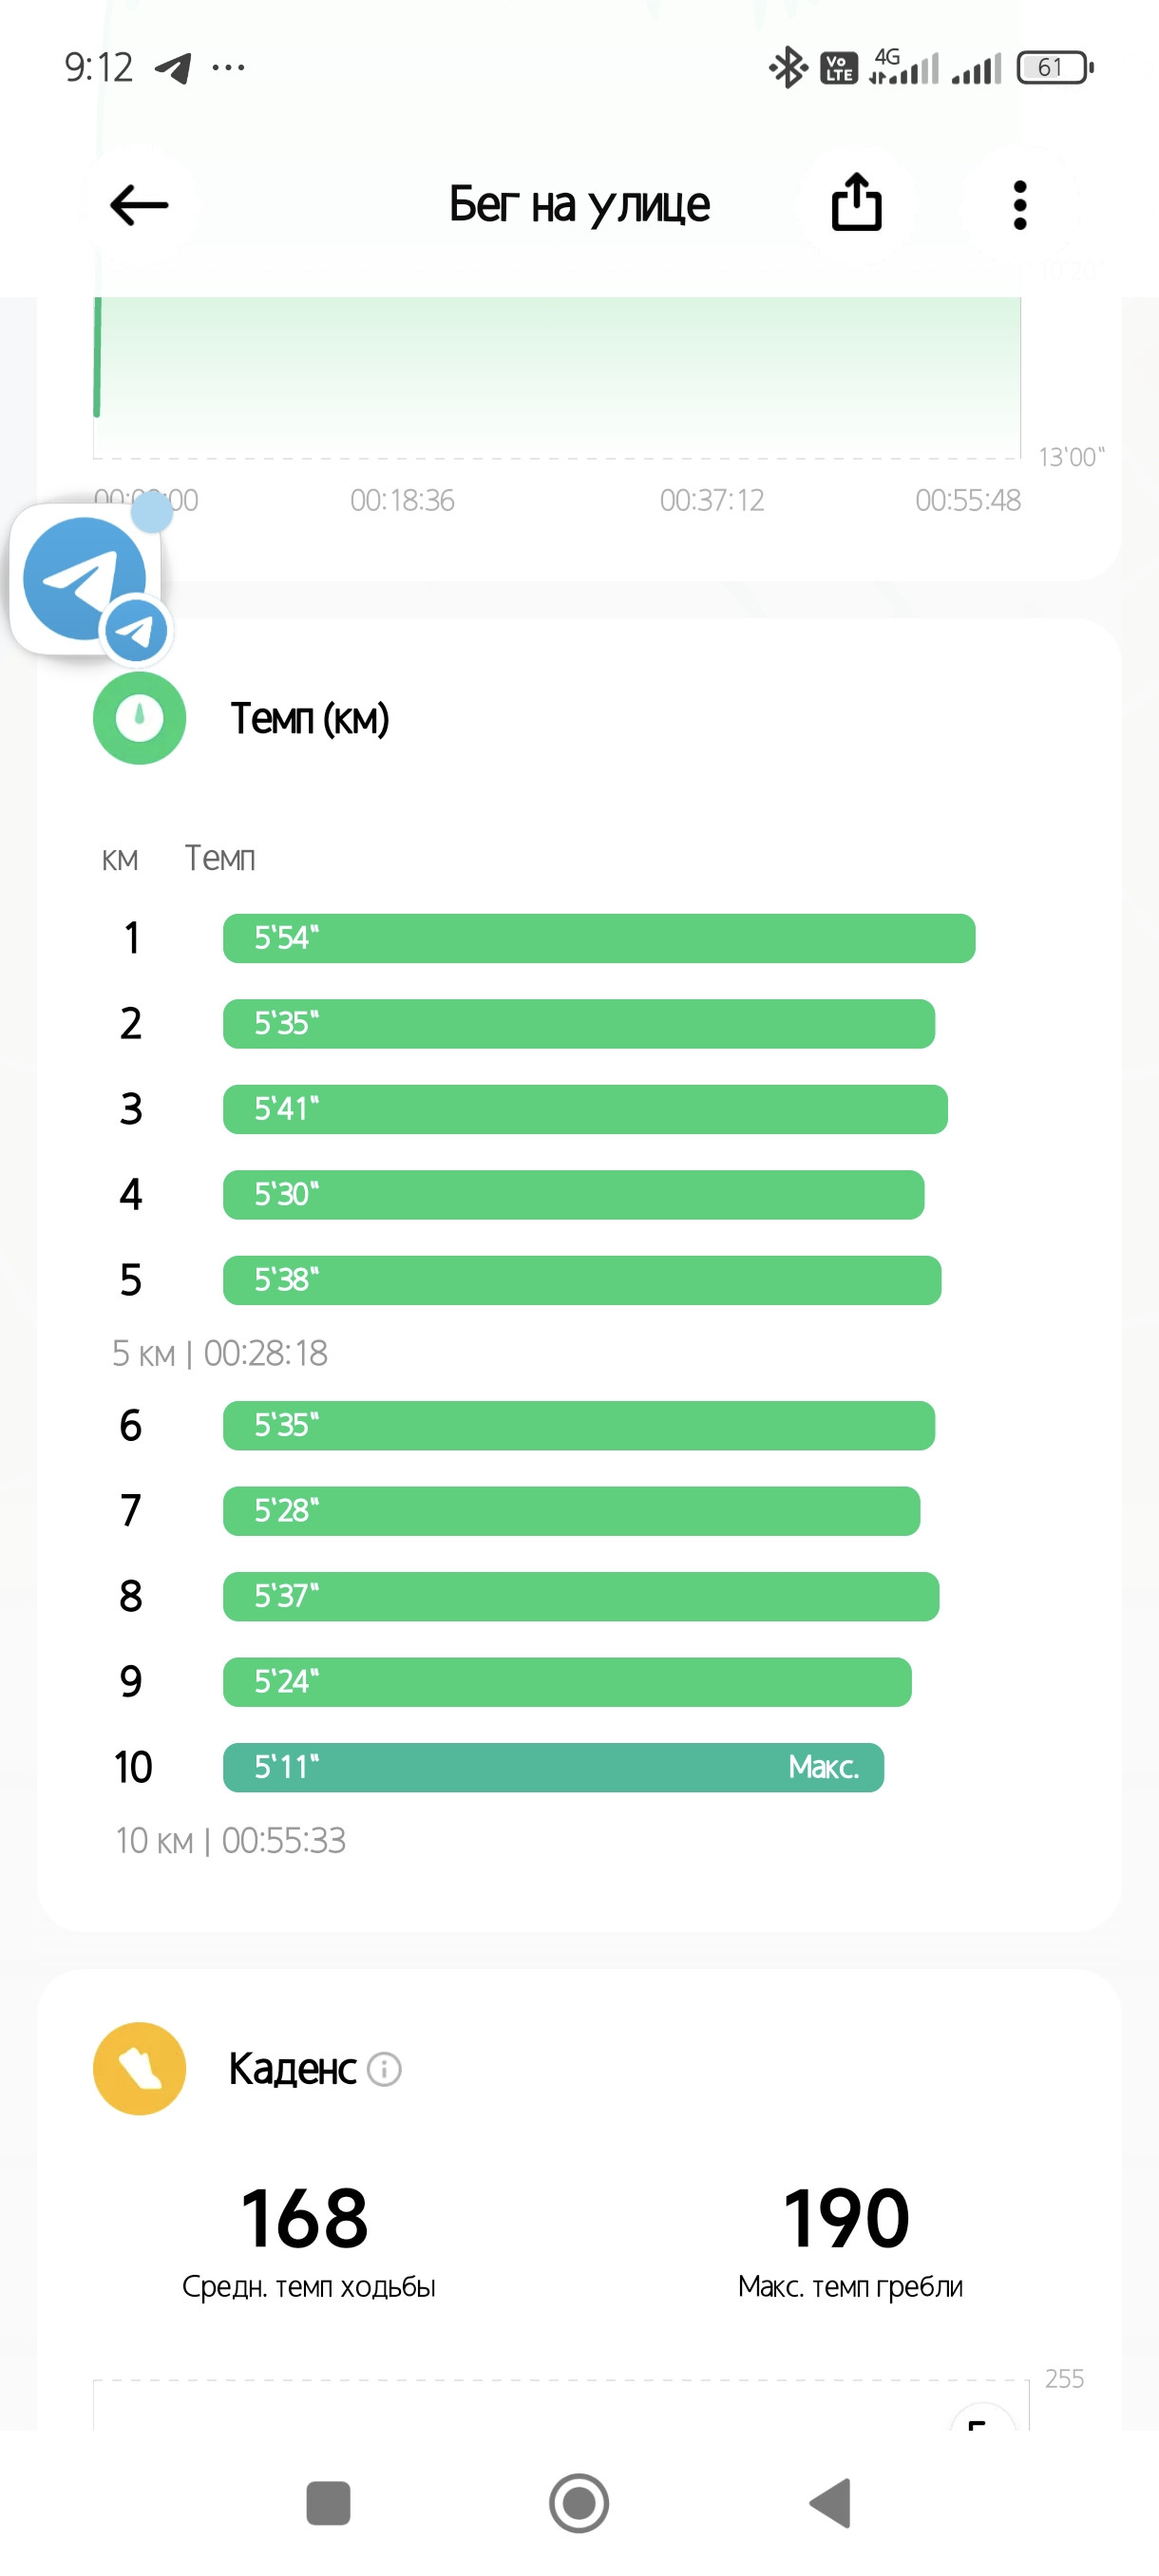Image resolution: width=1159 pixels, height=2576 pixels.
Task: Tap the yellow cadence shoe icon
Action: point(139,2068)
